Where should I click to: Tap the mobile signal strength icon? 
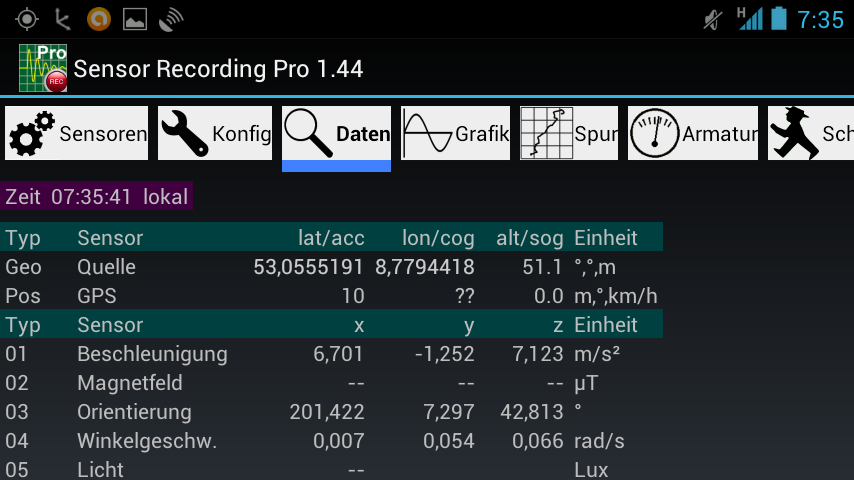750,19
